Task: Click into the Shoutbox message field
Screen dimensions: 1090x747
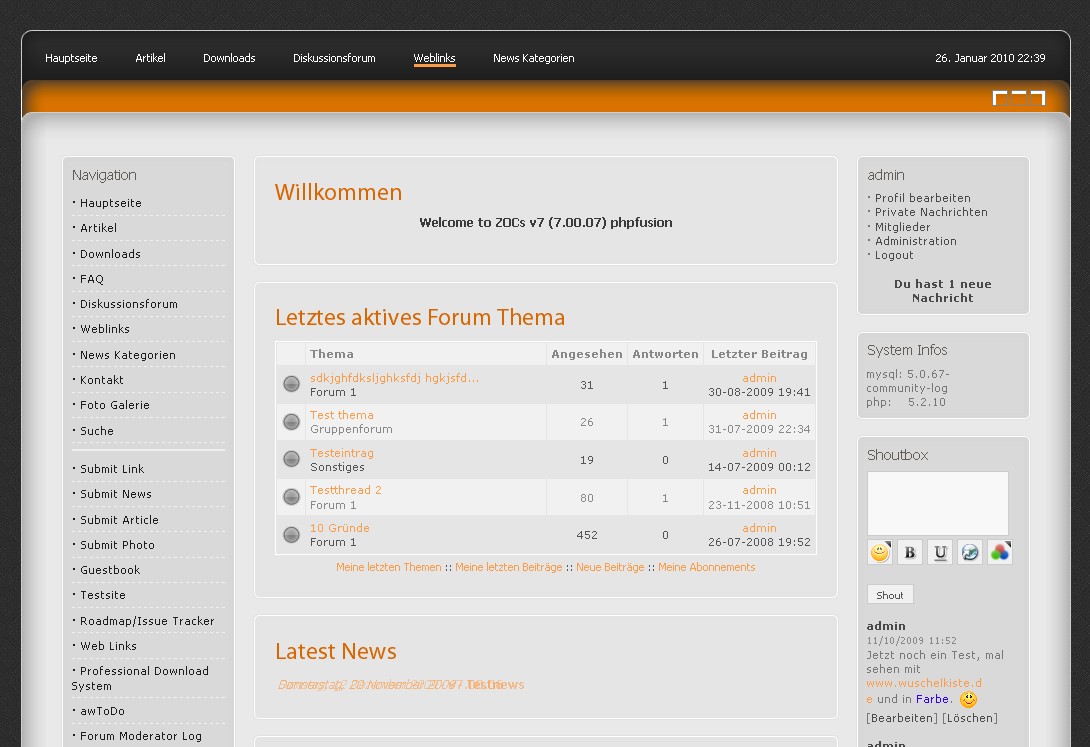Action: tap(937, 503)
